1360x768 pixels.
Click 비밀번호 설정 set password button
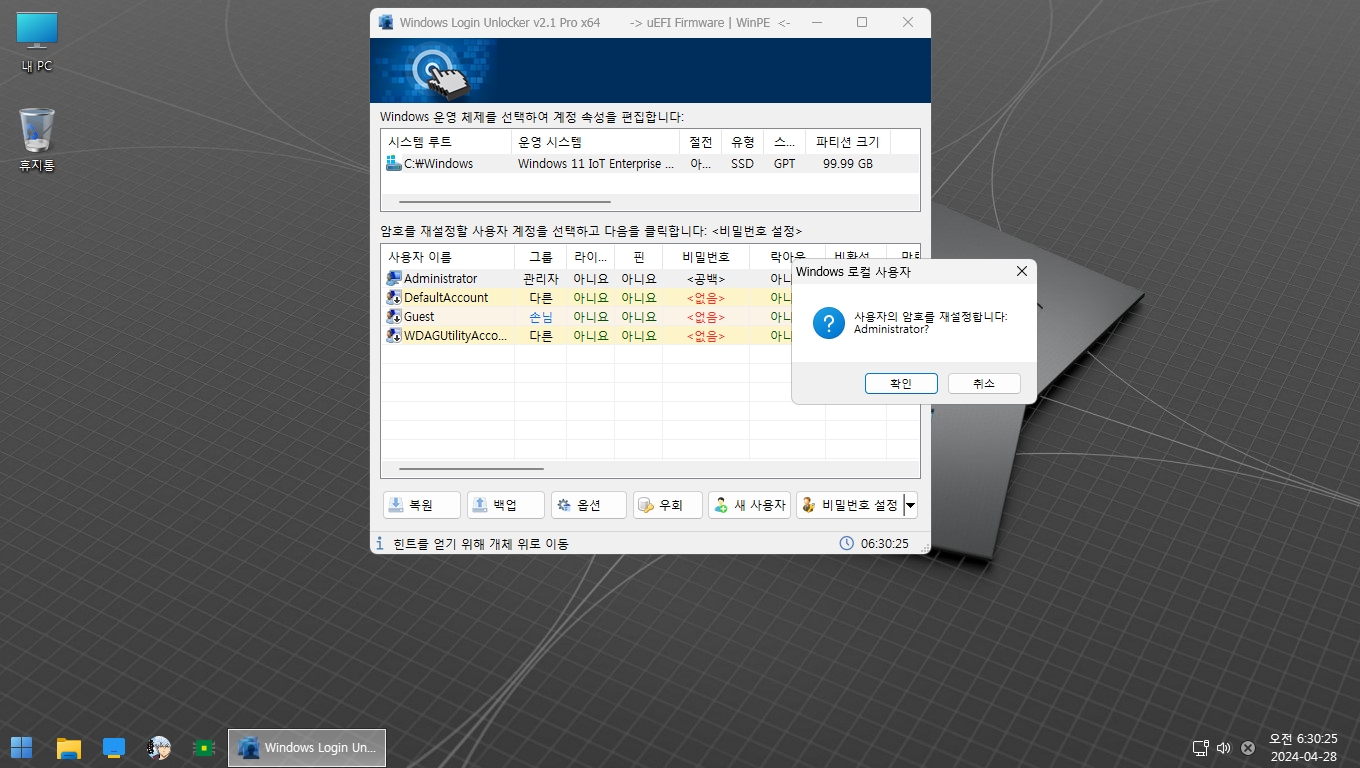point(850,505)
